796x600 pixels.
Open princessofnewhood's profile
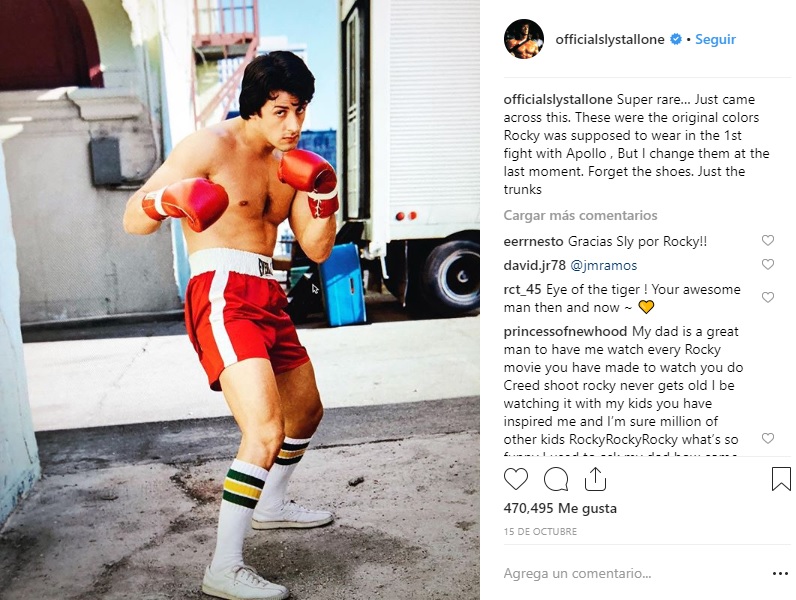click(565, 331)
